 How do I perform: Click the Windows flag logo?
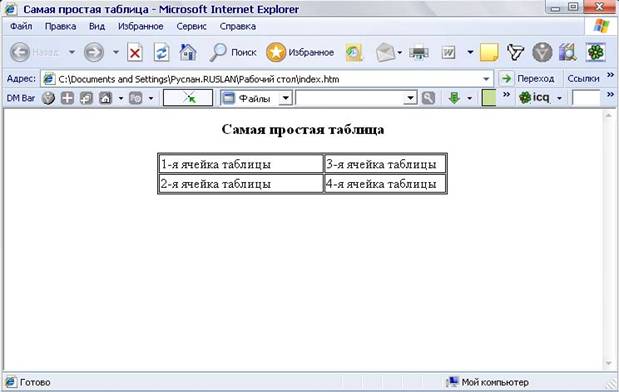coord(601,26)
